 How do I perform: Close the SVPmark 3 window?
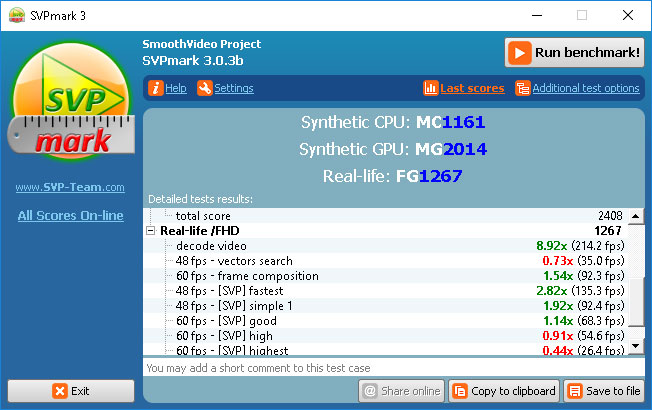[628, 15]
